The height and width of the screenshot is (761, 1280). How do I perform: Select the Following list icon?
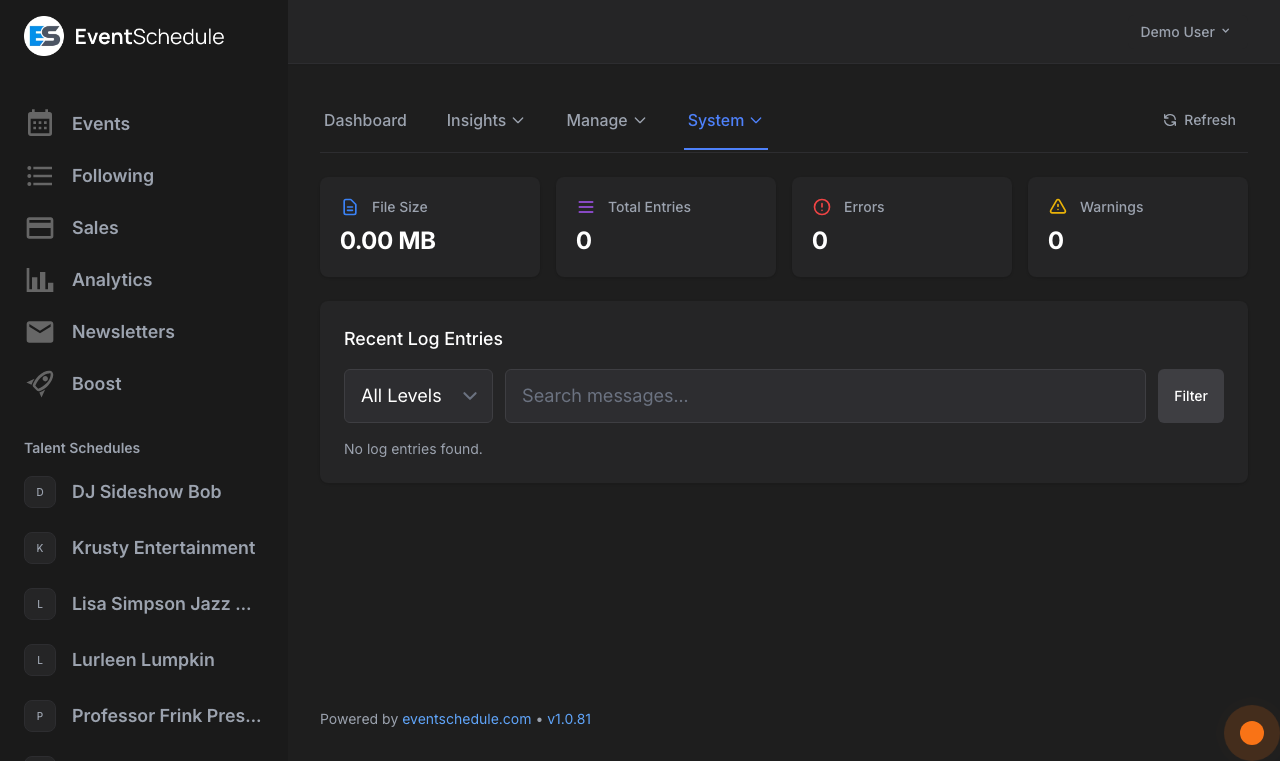click(40, 176)
